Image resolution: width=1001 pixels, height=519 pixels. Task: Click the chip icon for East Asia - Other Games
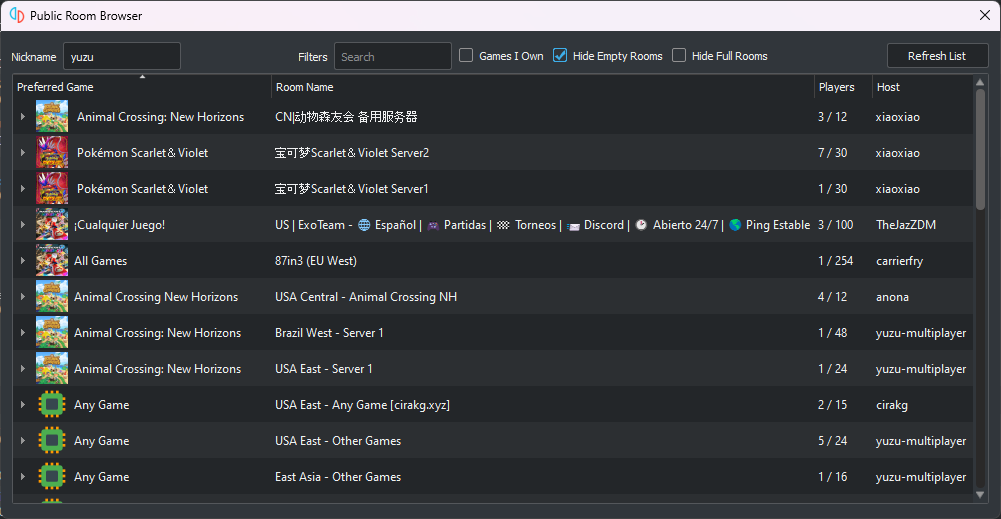(52, 477)
